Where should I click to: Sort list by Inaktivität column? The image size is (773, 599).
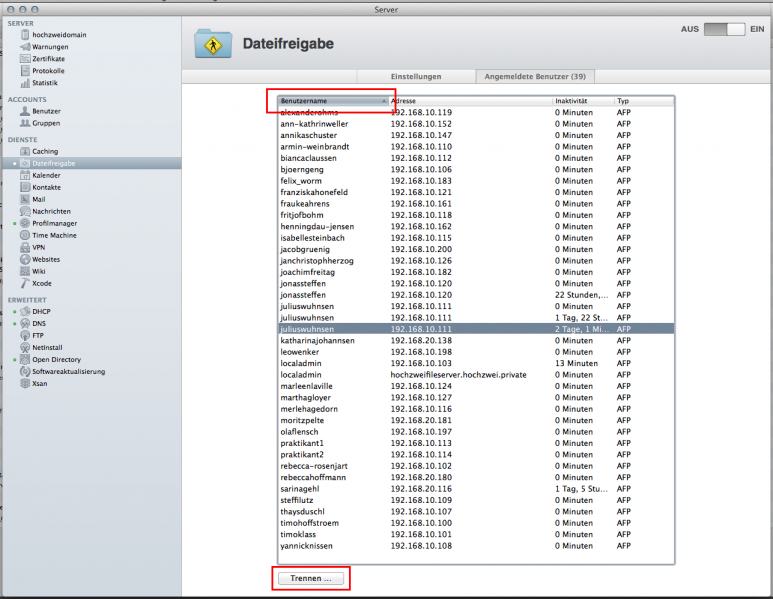[582, 101]
